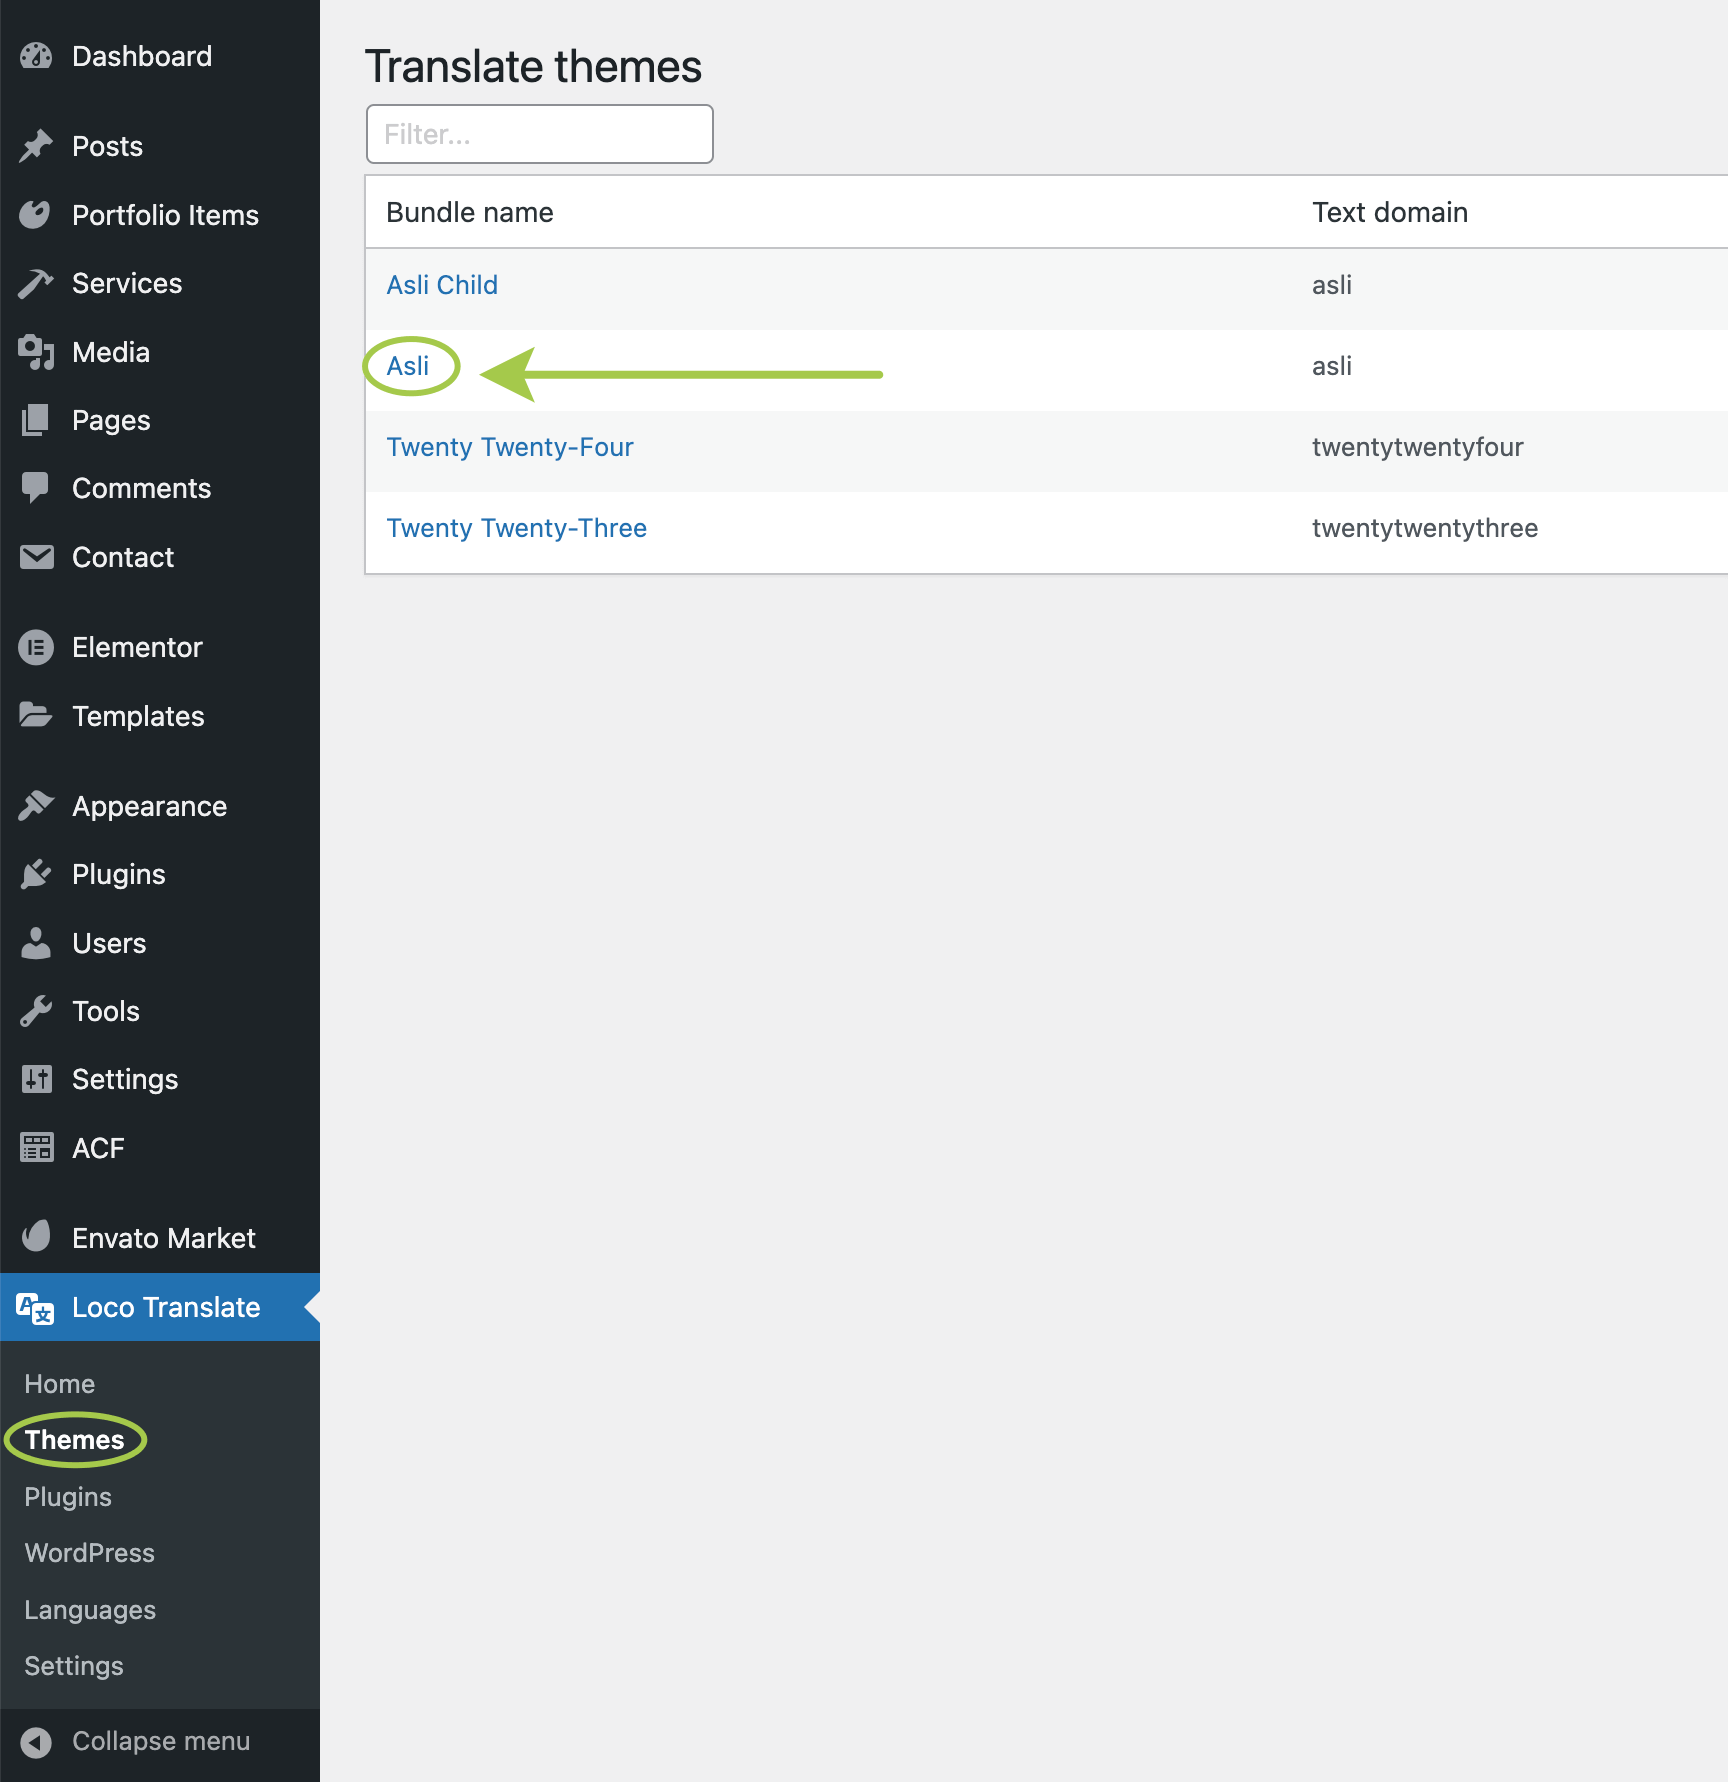The image size is (1728, 1782).
Task: Click the Plugins plug icon
Action: point(36,874)
